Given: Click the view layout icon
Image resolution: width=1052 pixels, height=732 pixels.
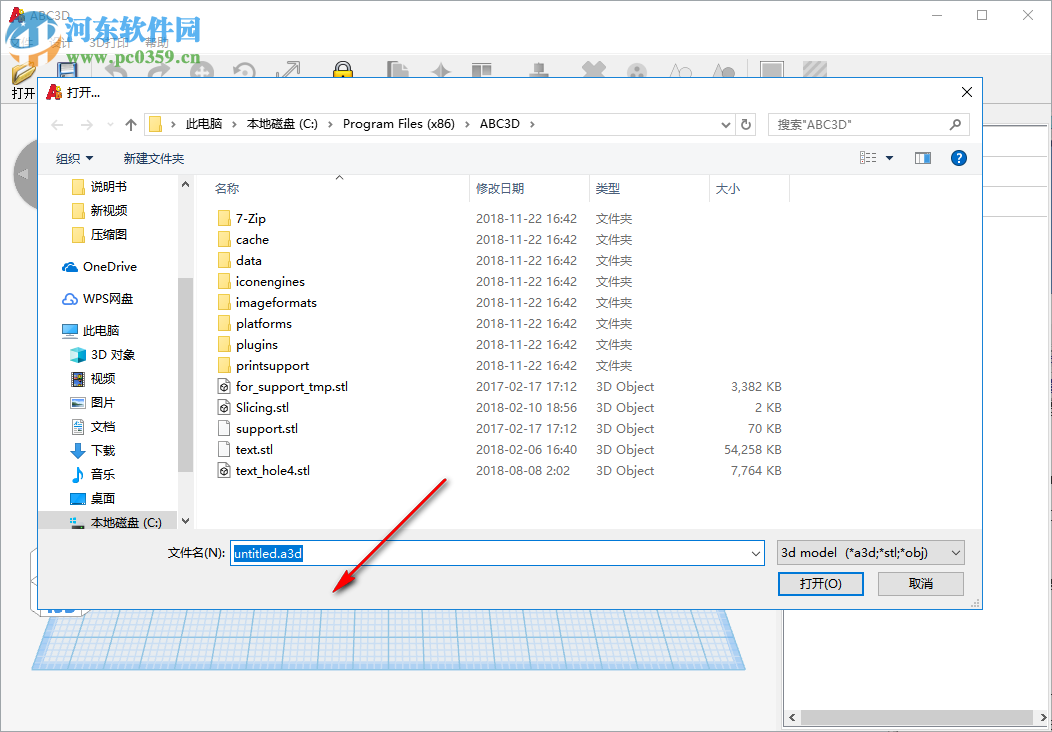Looking at the screenshot, I should (868, 158).
